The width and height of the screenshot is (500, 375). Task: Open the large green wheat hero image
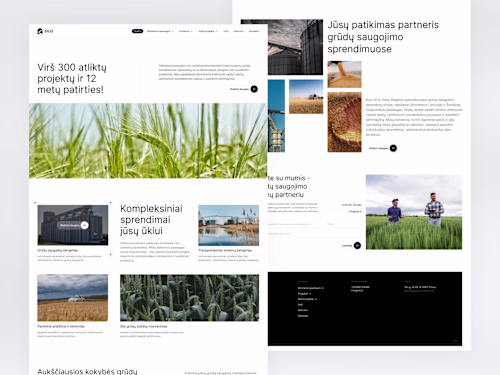click(148, 140)
